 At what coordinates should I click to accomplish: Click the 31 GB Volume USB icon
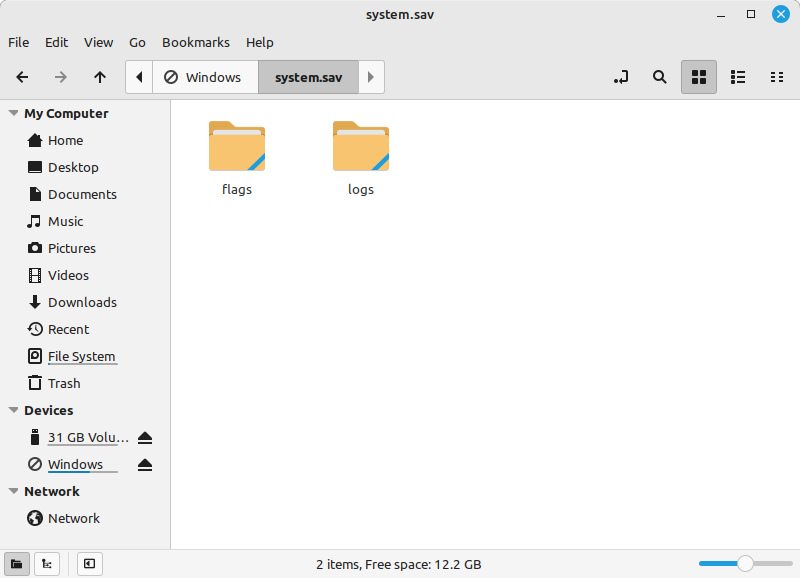point(35,437)
